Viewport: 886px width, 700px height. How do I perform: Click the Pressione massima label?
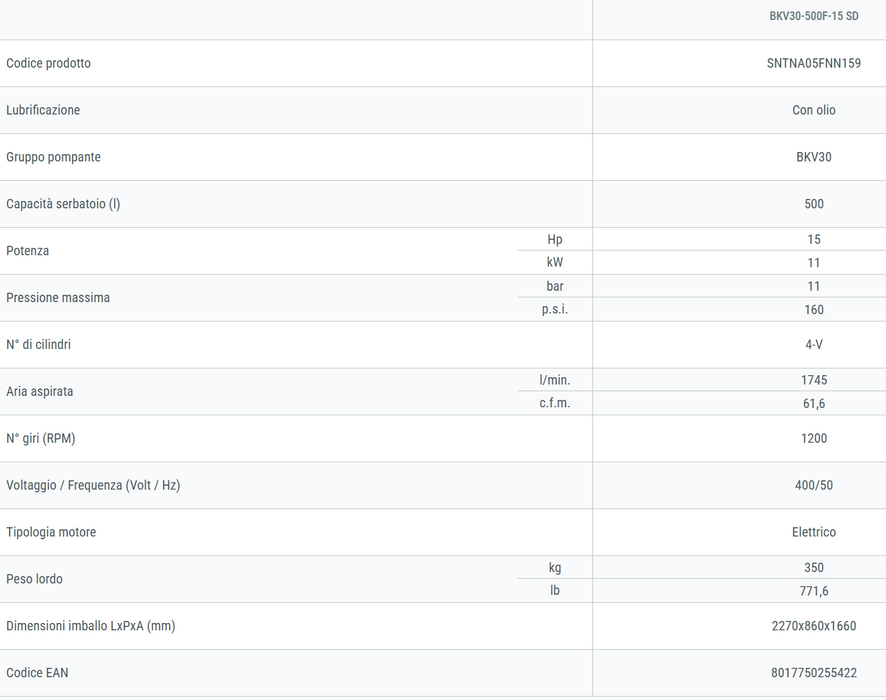(x=58, y=298)
